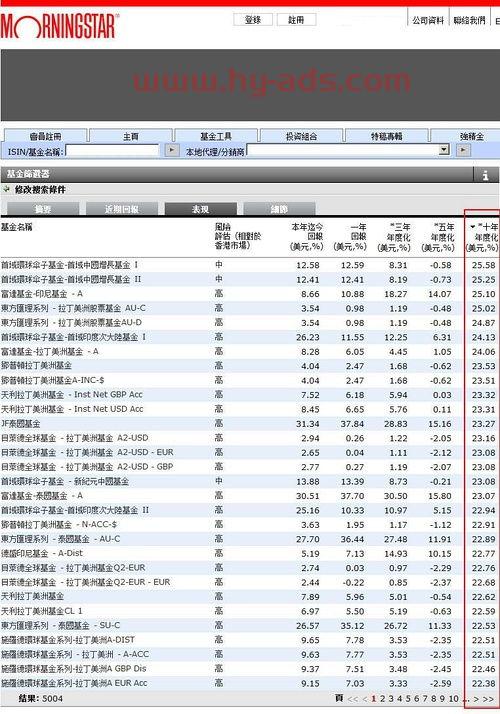
Task: Open fund 施羅德環球基金系列-拉丁美洲A-DIST
Action: (x=68, y=640)
